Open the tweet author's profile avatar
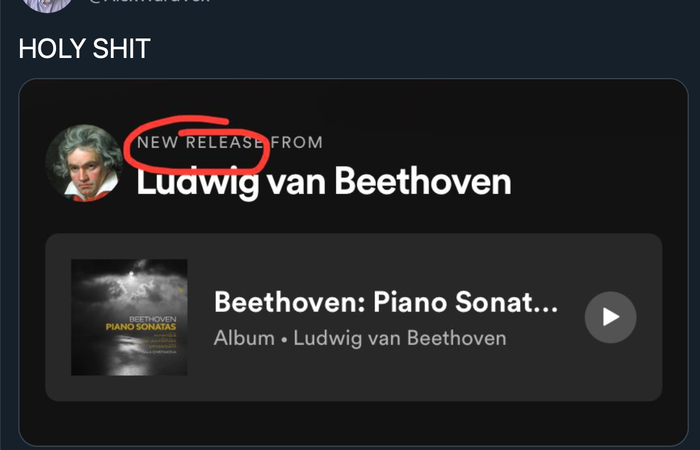The image size is (700, 450). (x=47, y=4)
